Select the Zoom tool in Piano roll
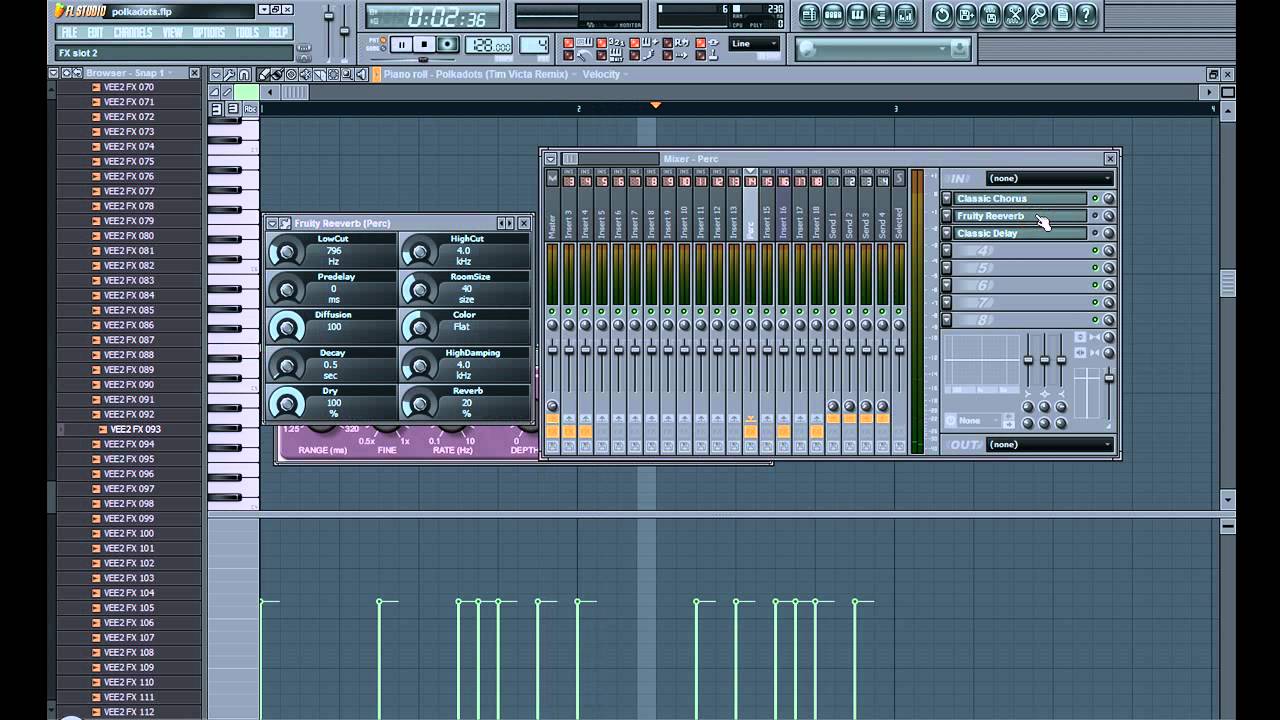 coord(347,74)
